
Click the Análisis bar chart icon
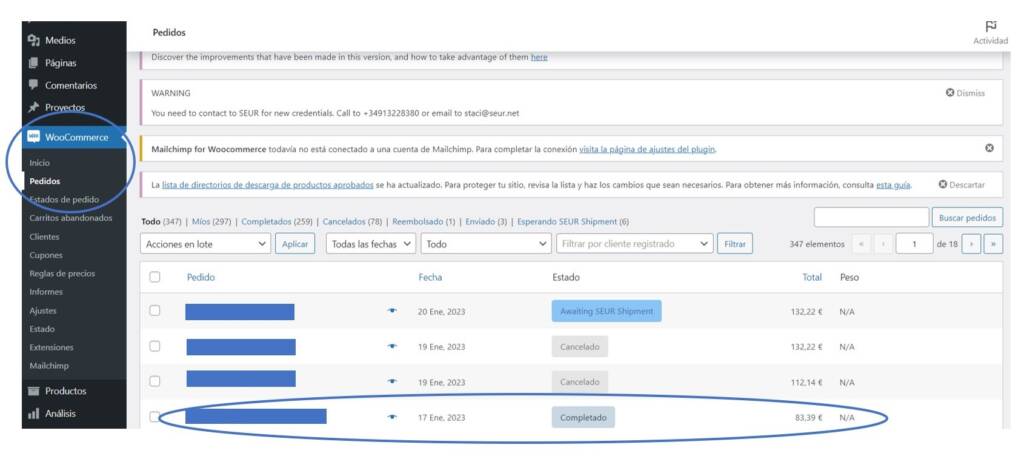[33, 413]
